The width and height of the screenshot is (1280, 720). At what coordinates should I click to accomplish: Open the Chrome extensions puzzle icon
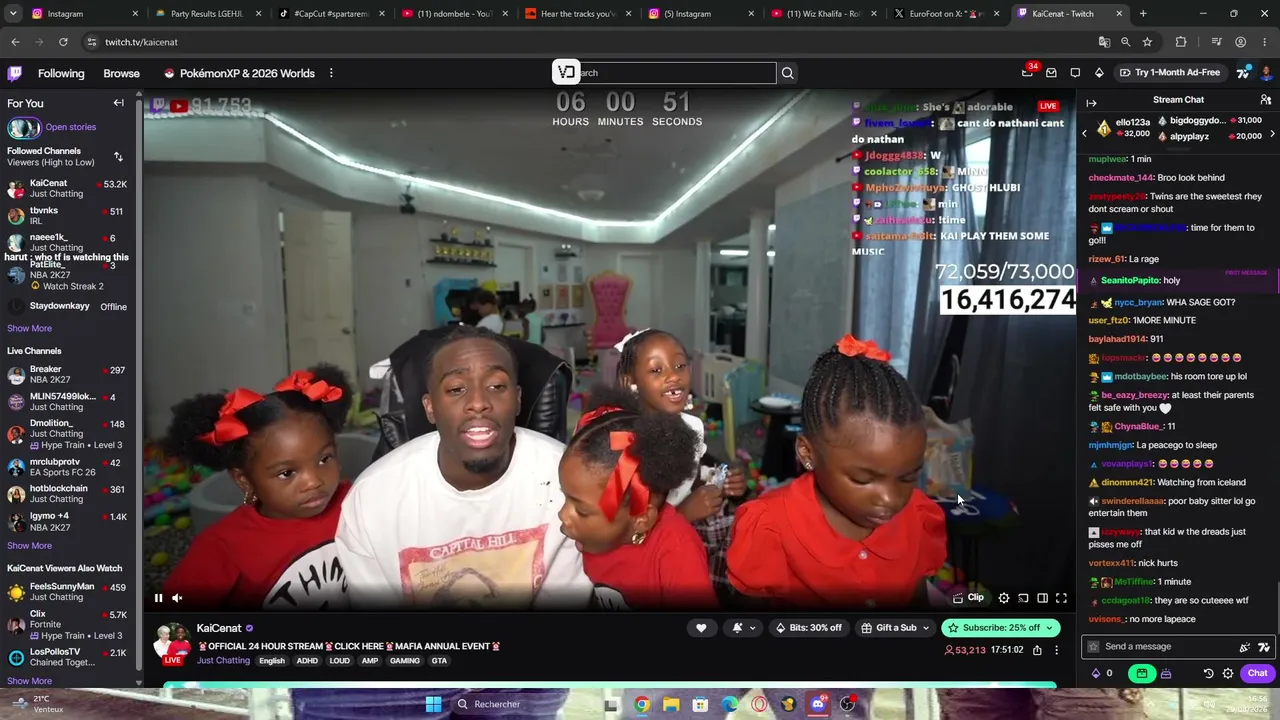(1181, 42)
